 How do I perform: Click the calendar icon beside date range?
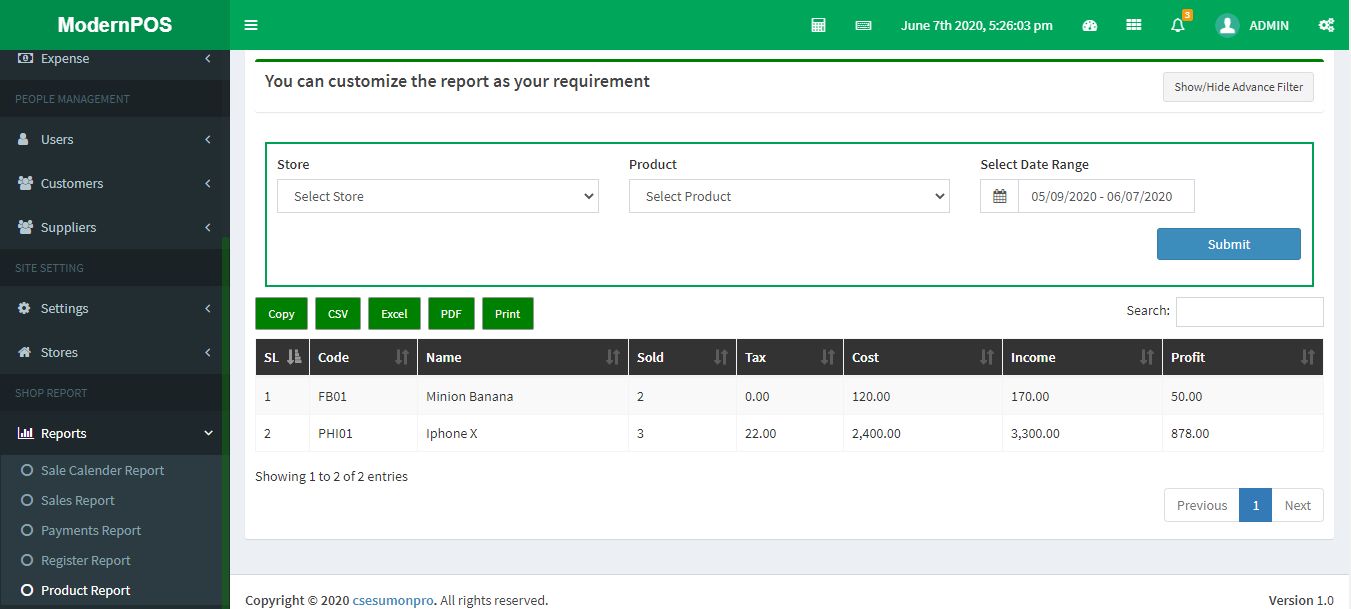click(x=999, y=196)
